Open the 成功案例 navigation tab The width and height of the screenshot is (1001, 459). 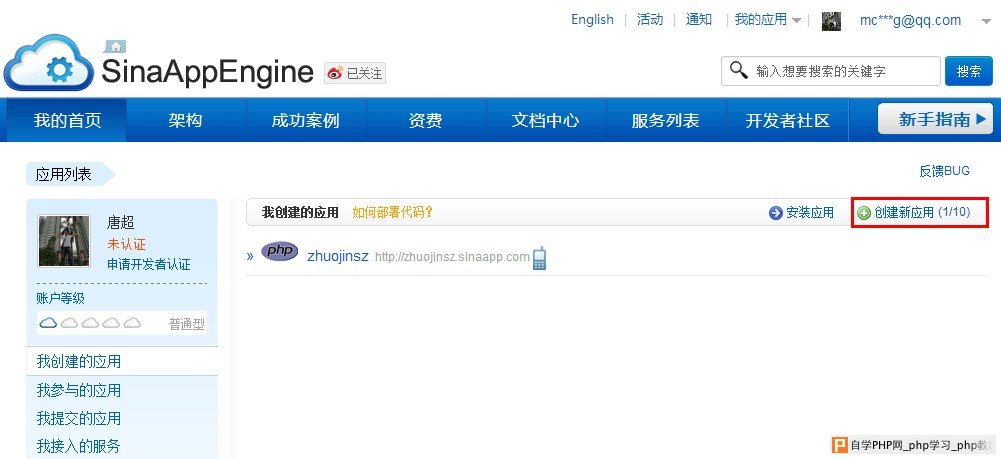[306, 120]
